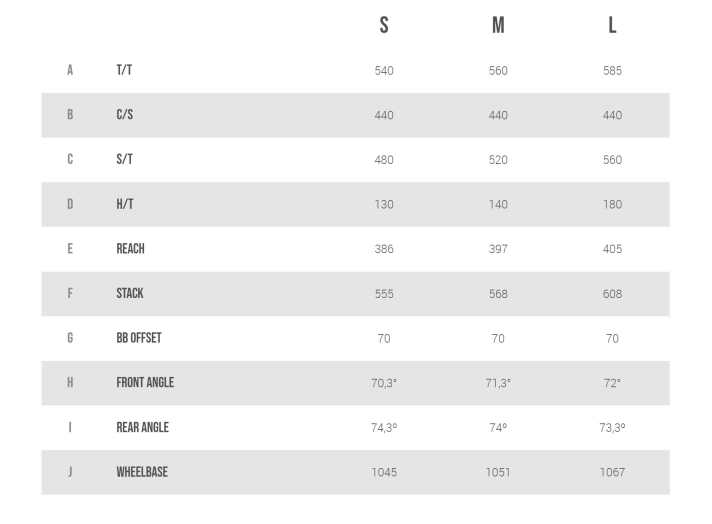Viewport: 712px width, 524px height.
Task: Select the 72° front angle value
Action: click(x=612, y=383)
